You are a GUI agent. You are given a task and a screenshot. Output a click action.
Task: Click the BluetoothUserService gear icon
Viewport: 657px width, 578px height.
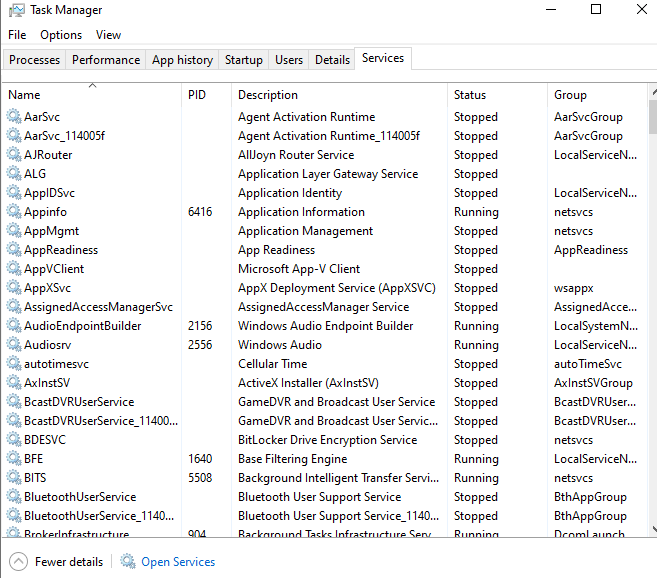pos(14,496)
